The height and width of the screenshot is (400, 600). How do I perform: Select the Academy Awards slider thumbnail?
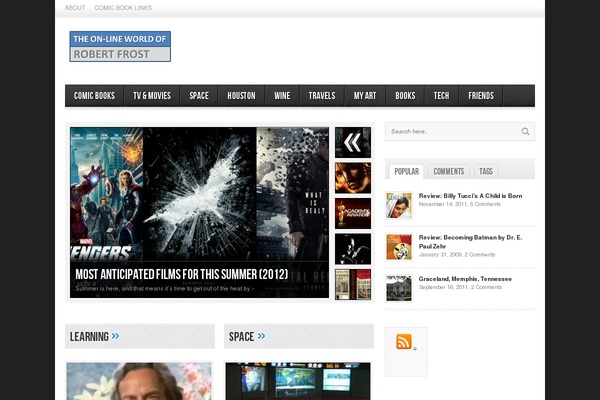pos(353,214)
